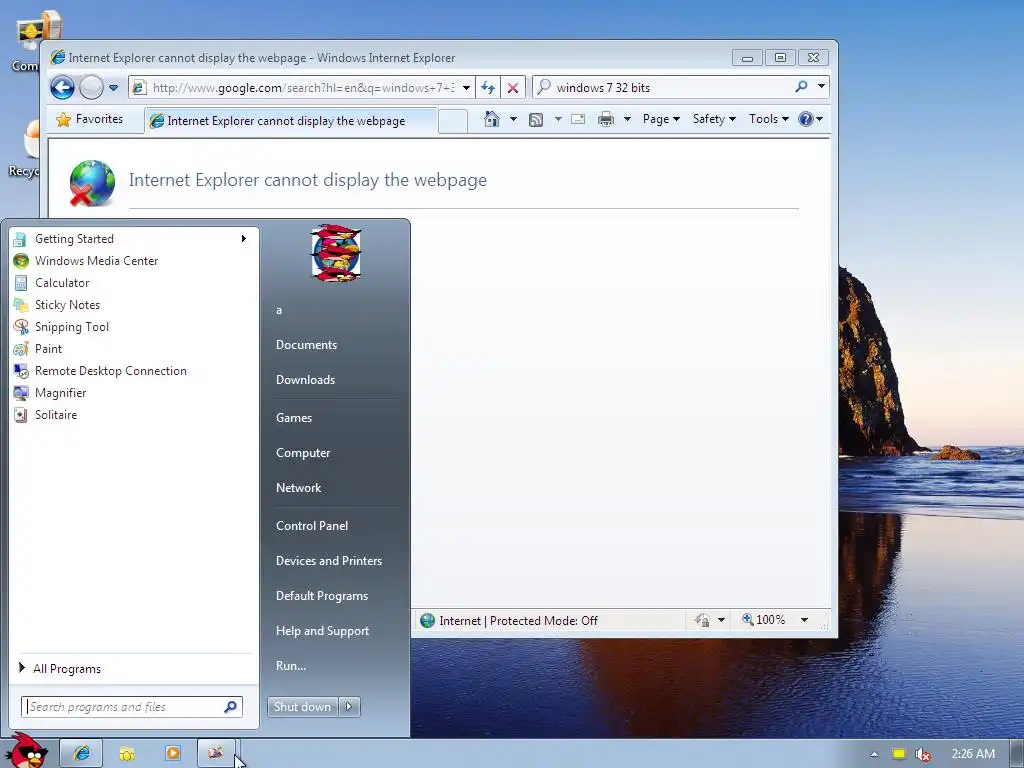Viewport: 1024px width, 768px height.
Task: Click the Angry Birds user account picture
Action: [x=336, y=253]
